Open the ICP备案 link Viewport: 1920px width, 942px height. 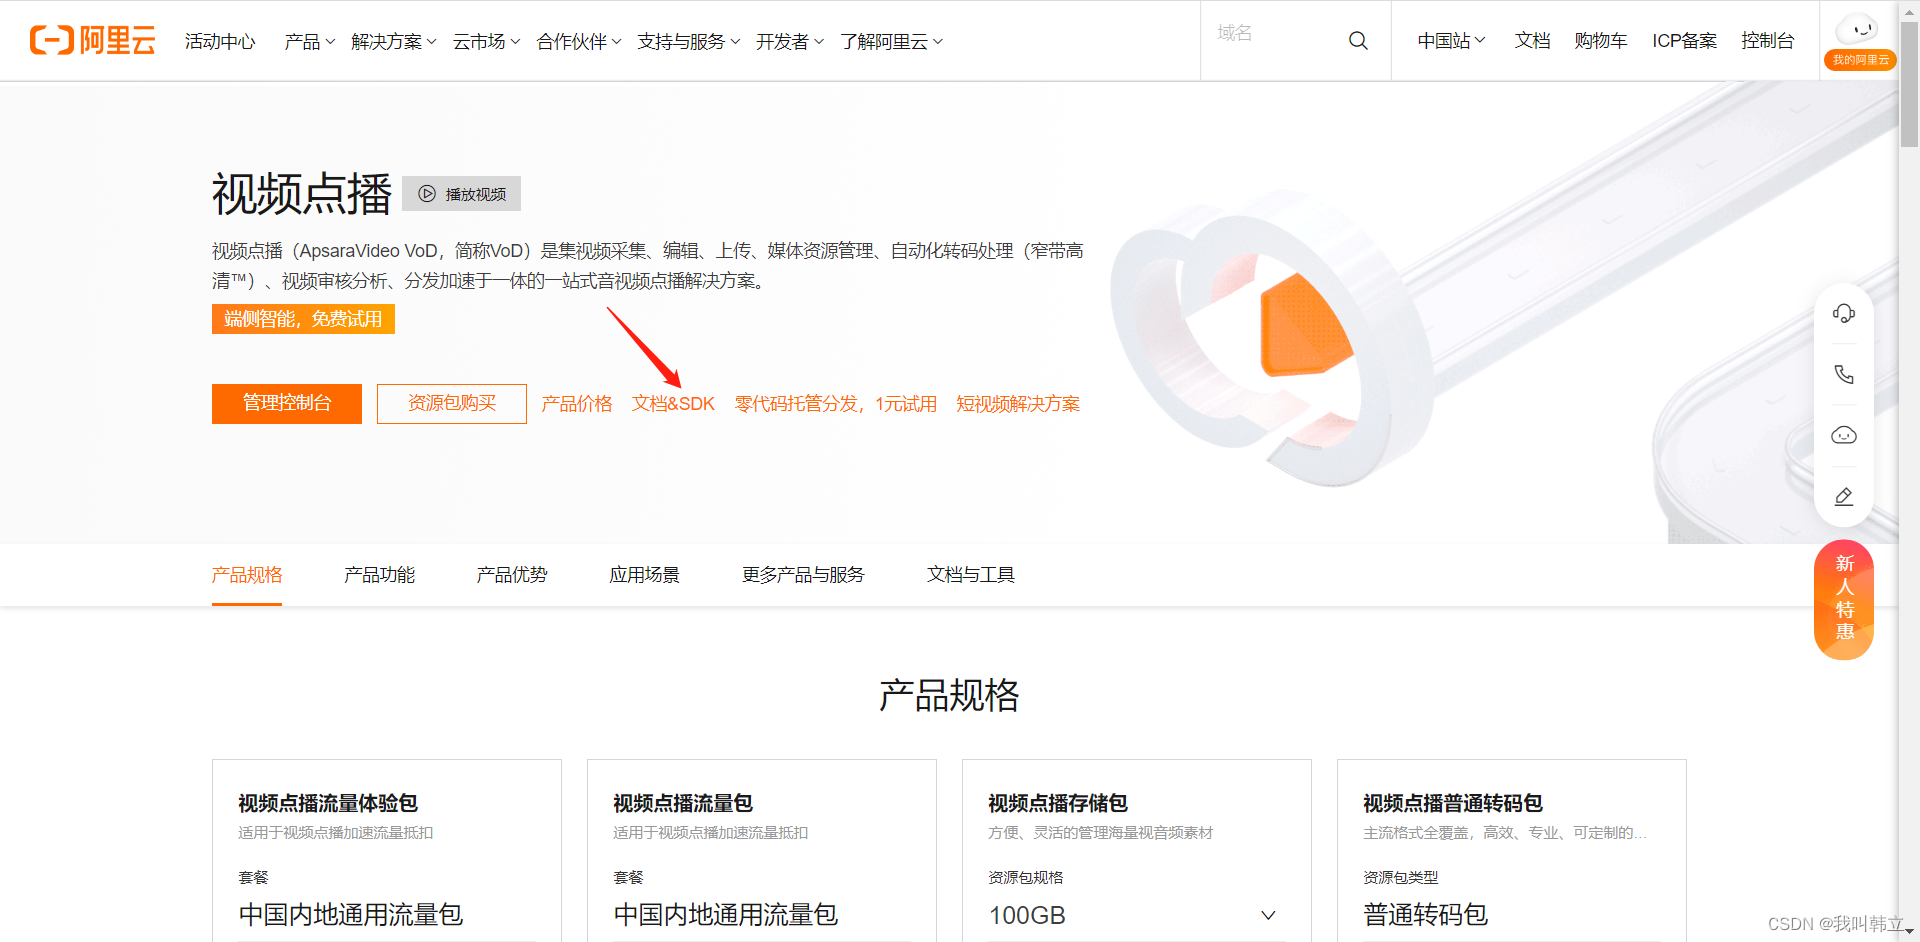1684,40
